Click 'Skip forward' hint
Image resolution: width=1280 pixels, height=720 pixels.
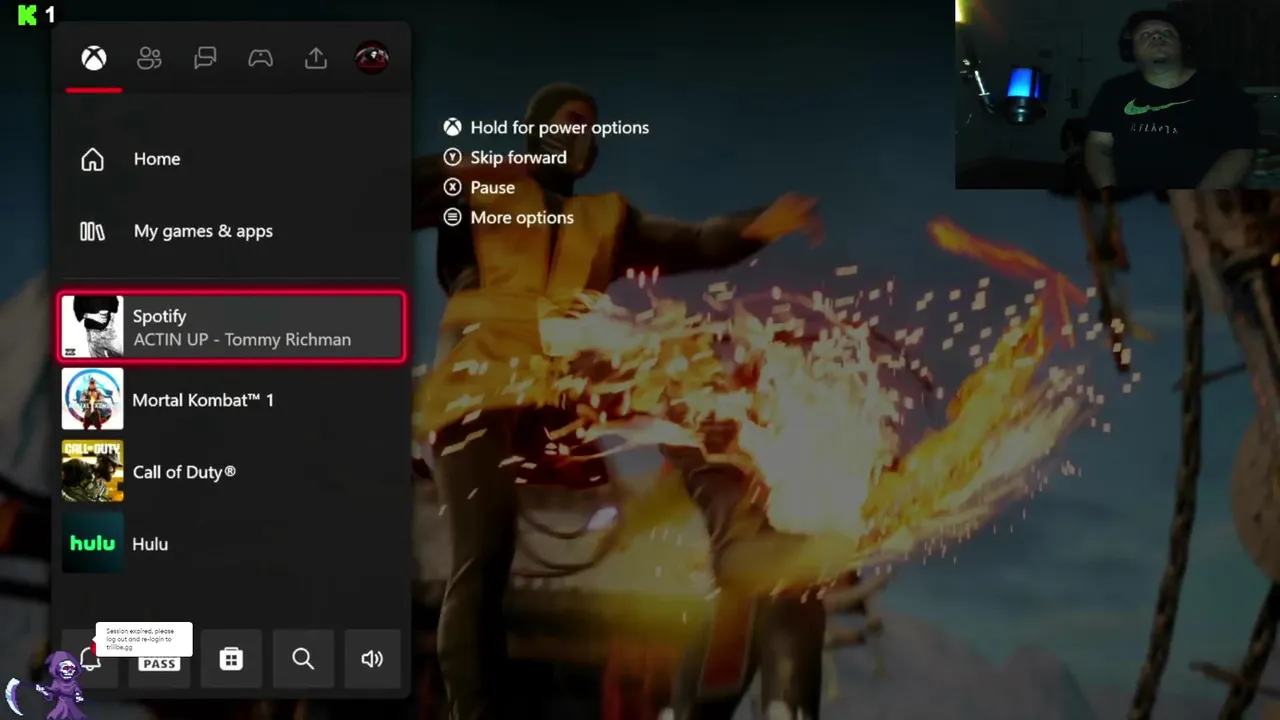click(x=518, y=157)
